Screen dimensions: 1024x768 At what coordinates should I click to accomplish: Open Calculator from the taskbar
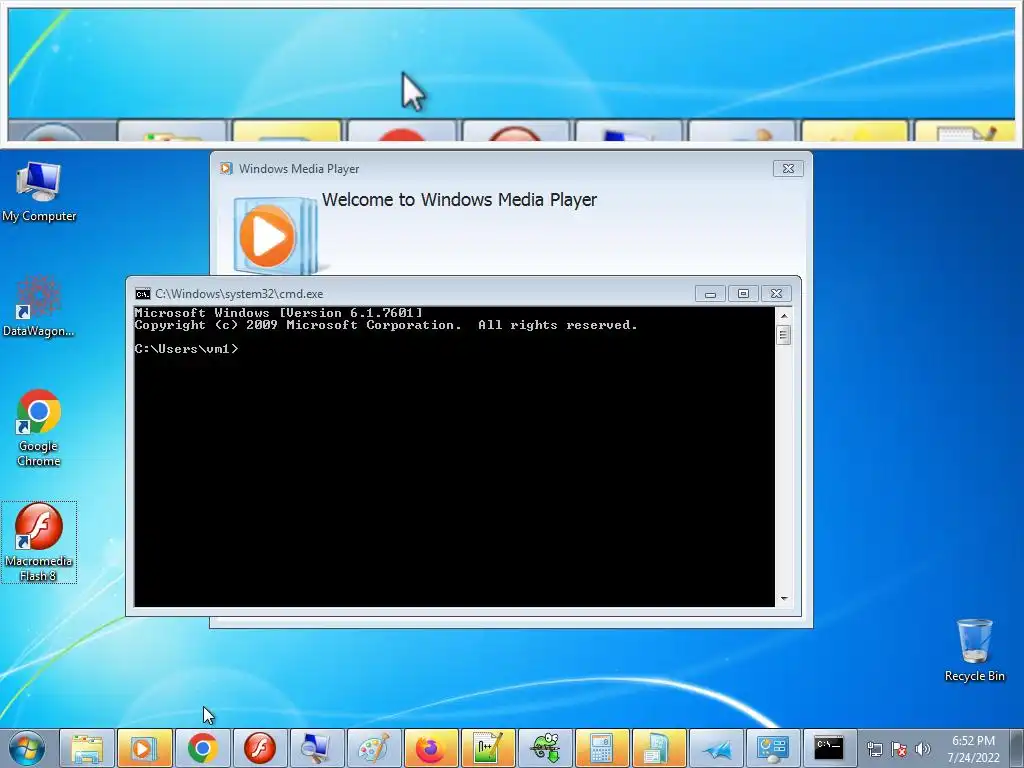pyautogui.click(x=602, y=748)
